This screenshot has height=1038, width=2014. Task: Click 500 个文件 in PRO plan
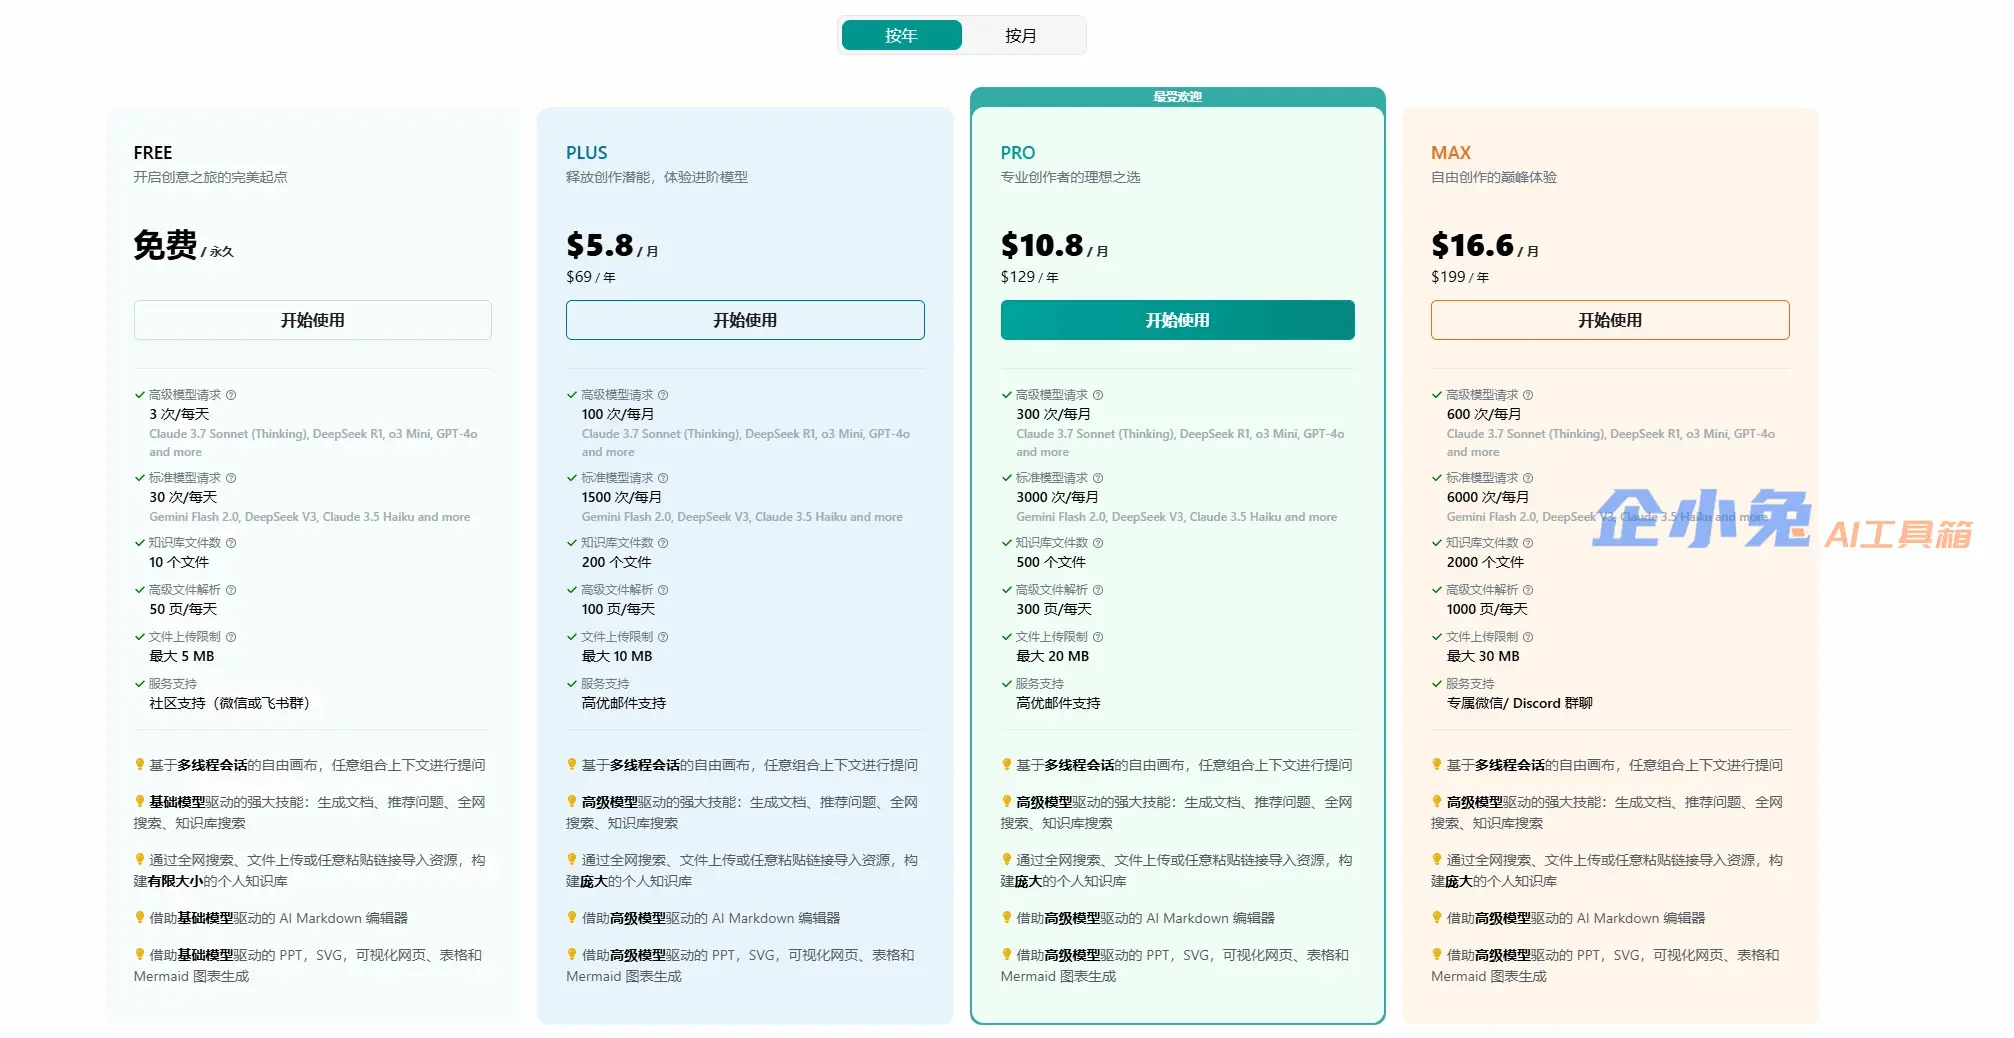point(1051,562)
